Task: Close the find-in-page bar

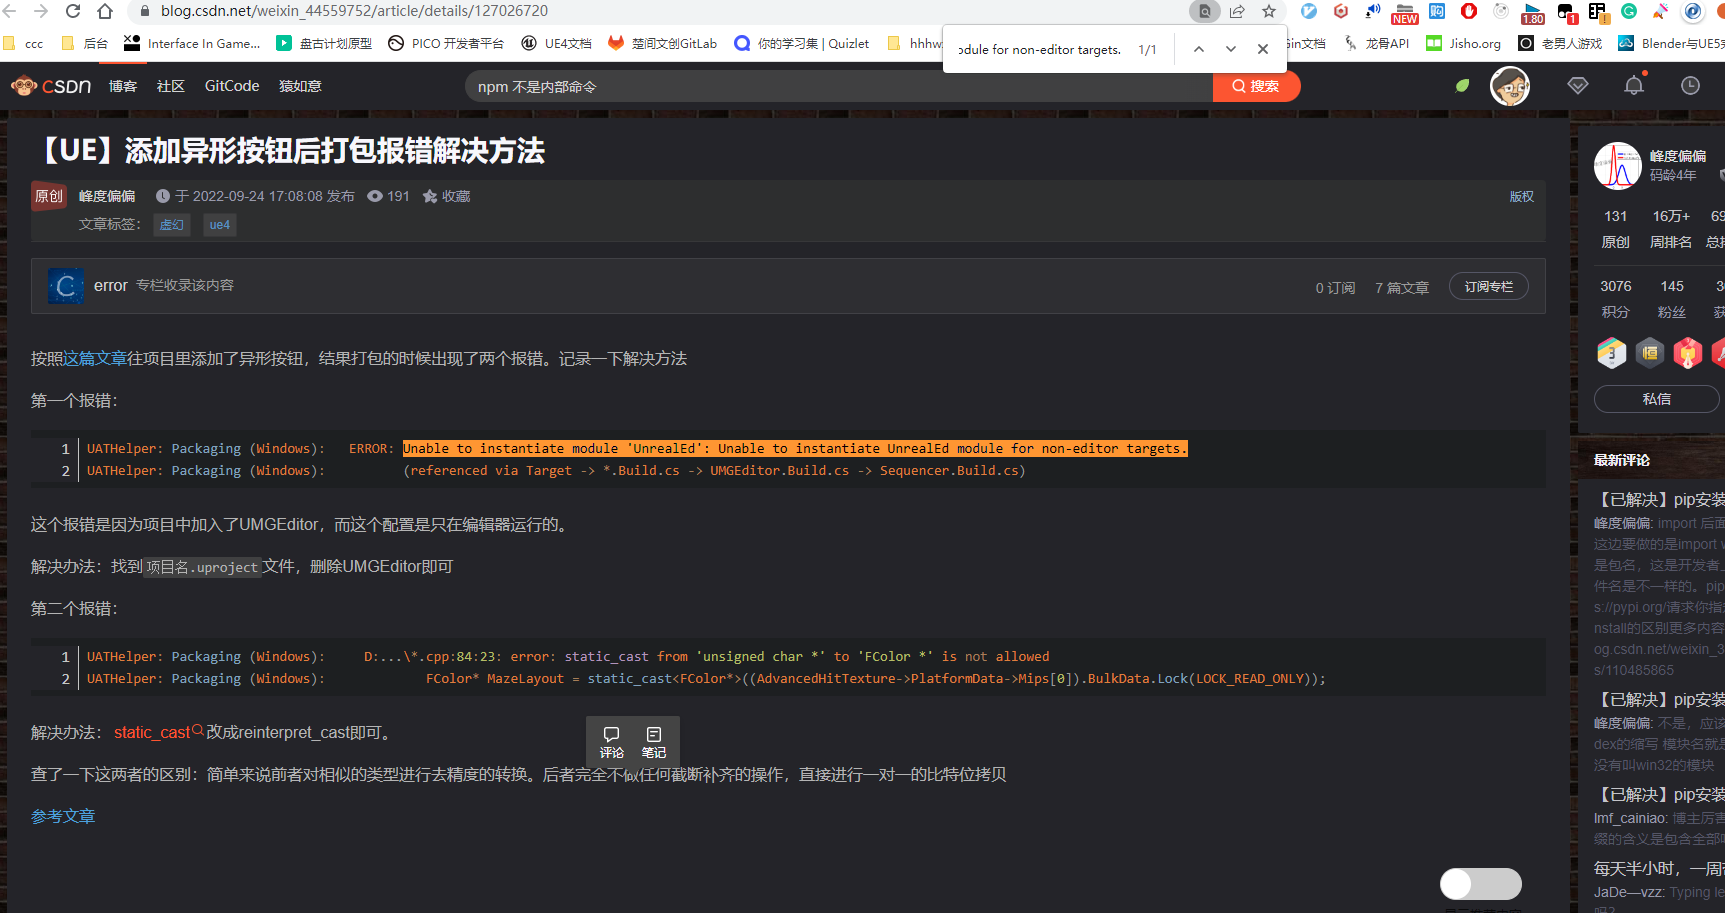Action: tap(1263, 49)
